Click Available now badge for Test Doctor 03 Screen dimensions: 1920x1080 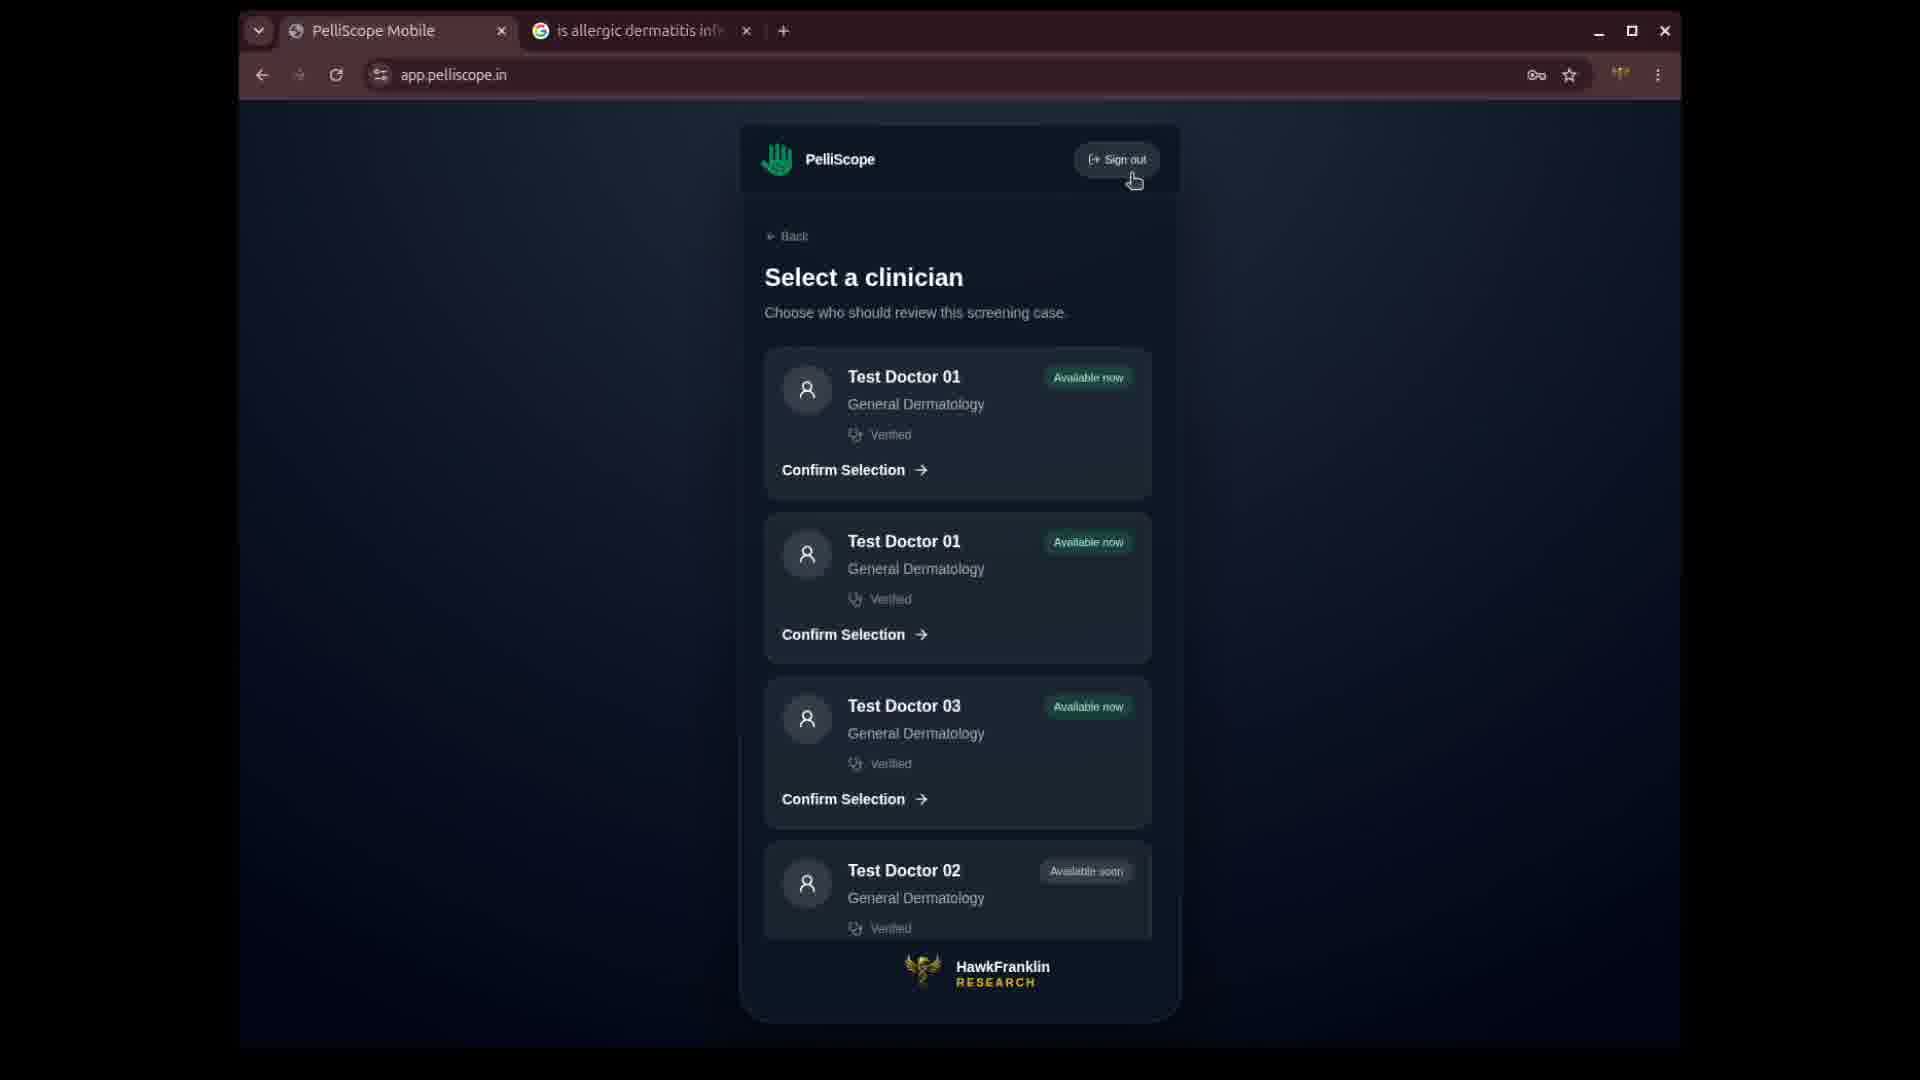click(1088, 707)
